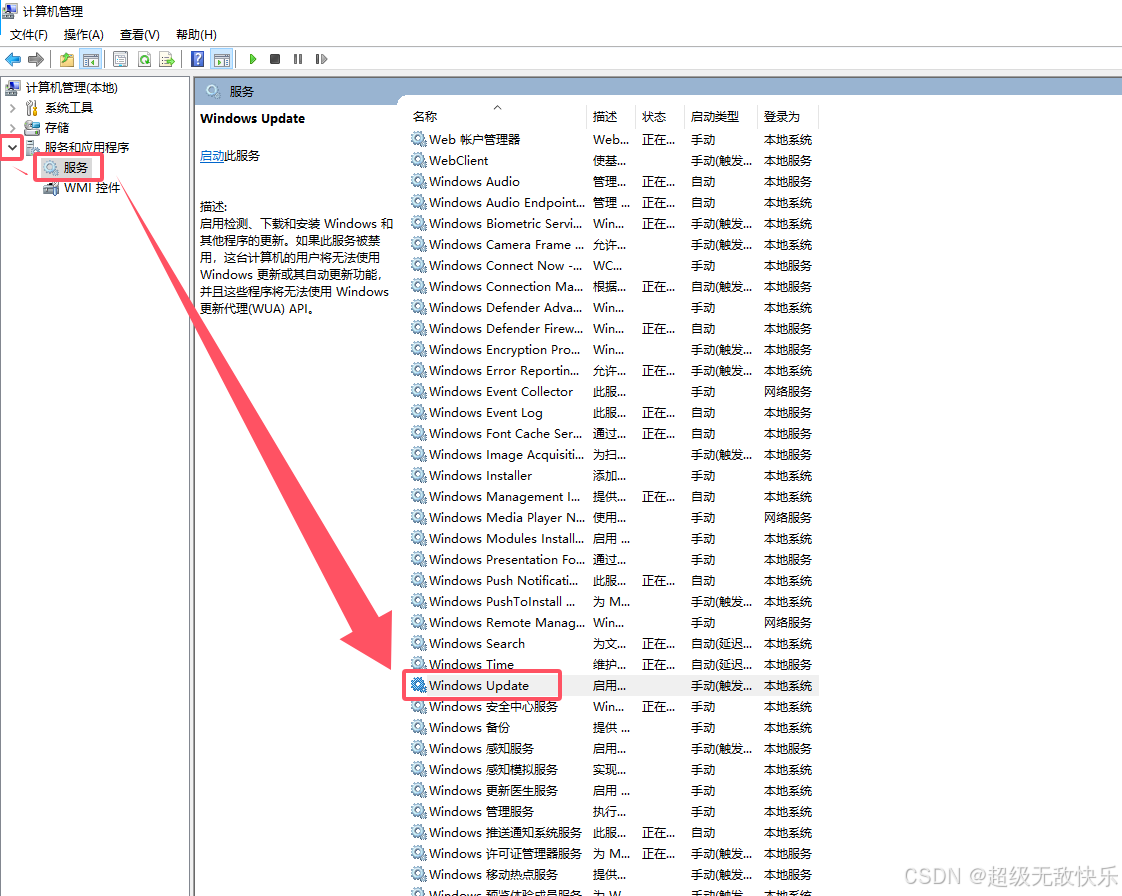Click the grey Forward arrow toolbar icon
The height and width of the screenshot is (896, 1122).
(x=36, y=59)
